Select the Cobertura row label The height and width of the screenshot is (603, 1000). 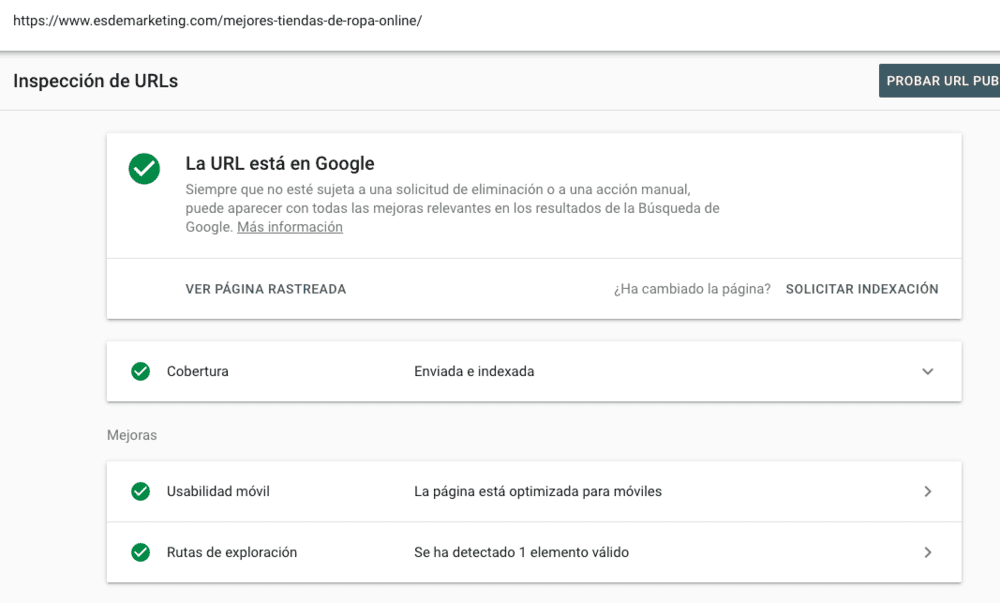197,371
